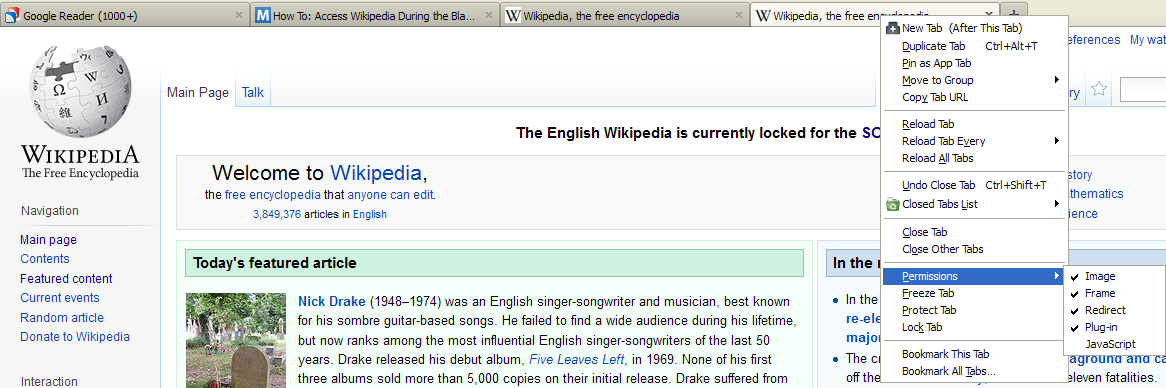
Task: Click the Today's featured article heading
Action: (274, 263)
